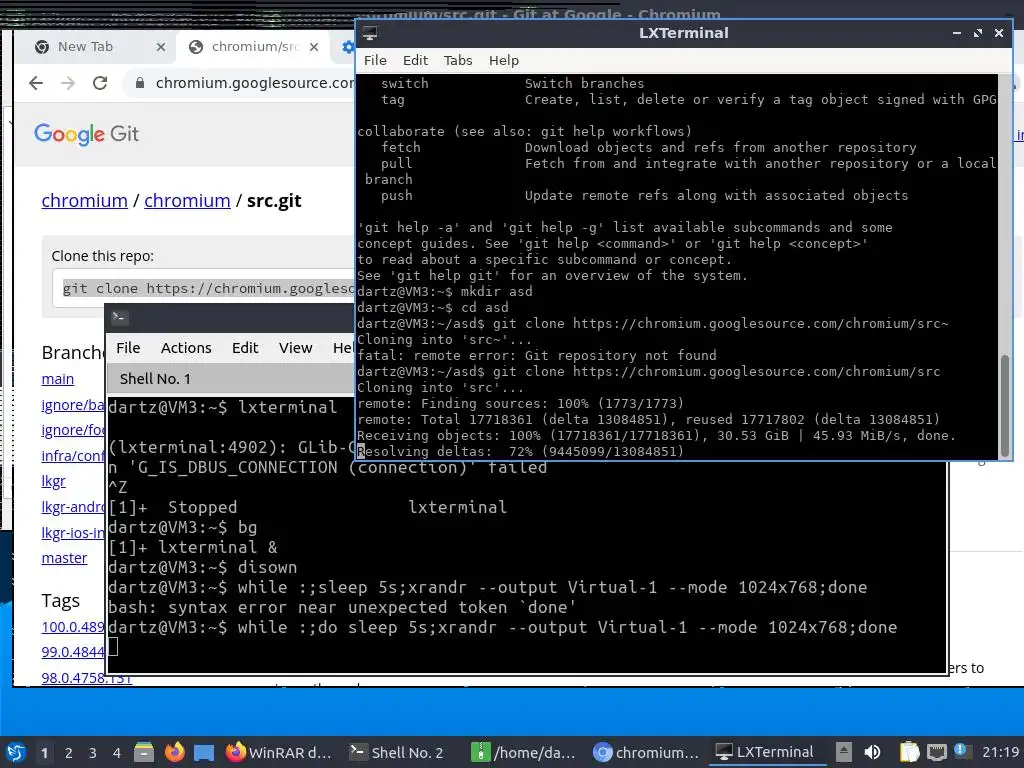
Task: Launch Firefox from the quick-launch icon
Action: pyautogui.click(x=174, y=752)
